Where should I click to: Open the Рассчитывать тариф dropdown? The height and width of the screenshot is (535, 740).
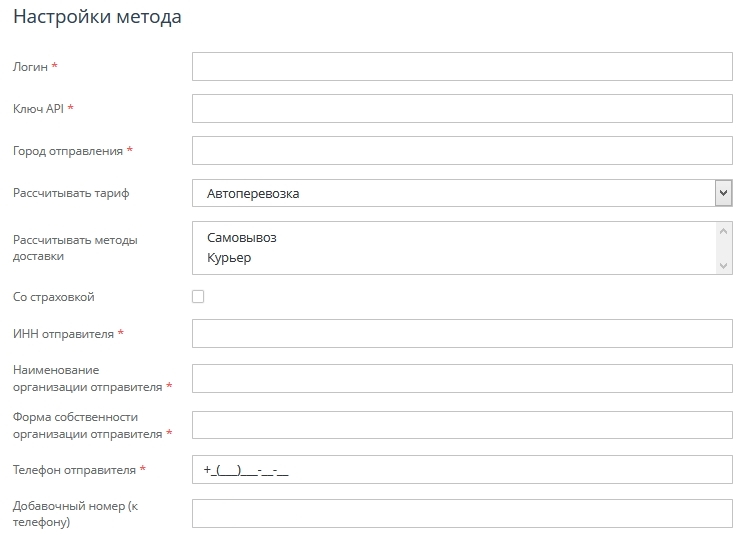click(x=462, y=193)
